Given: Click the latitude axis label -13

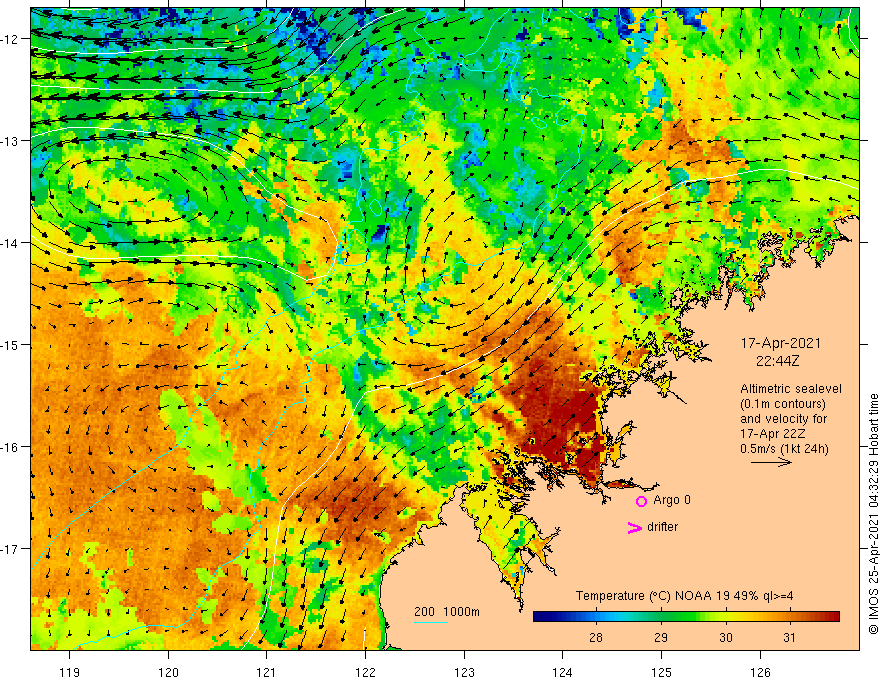Looking at the screenshot, I should 10,141.
